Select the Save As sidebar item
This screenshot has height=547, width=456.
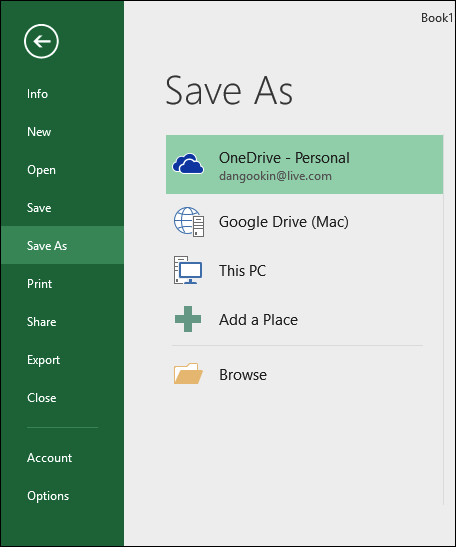tap(62, 245)
